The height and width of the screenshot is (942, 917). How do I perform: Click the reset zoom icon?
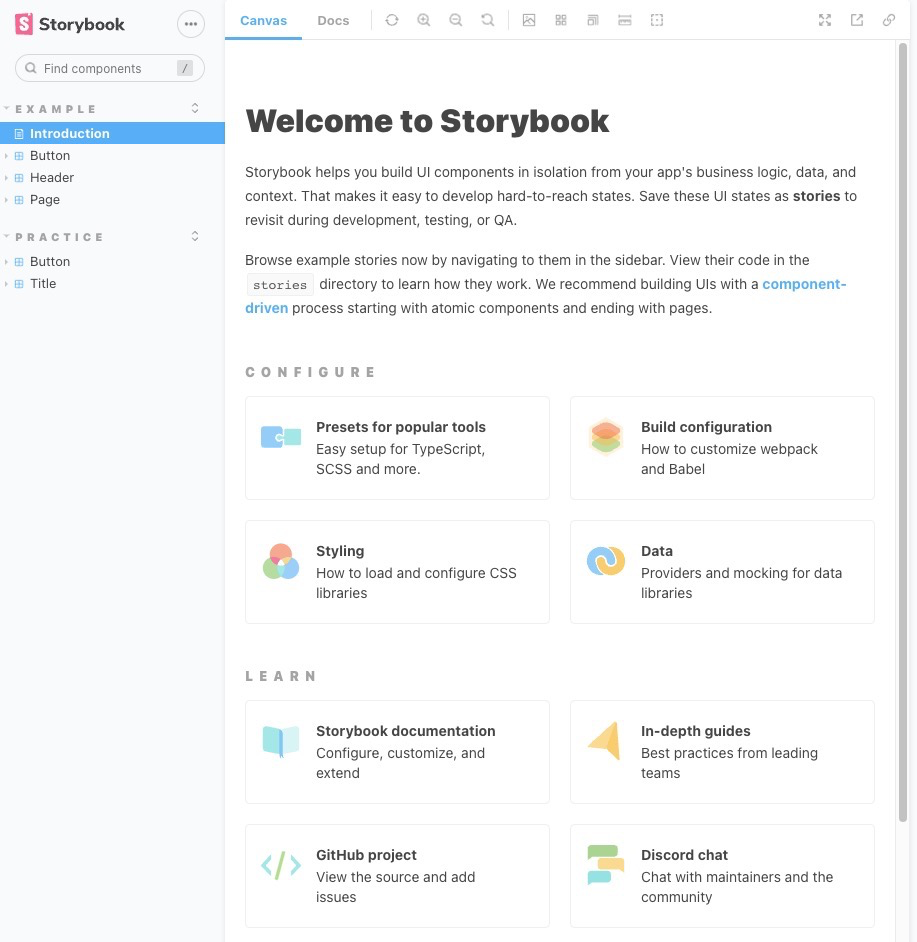(x=488, y=20)
